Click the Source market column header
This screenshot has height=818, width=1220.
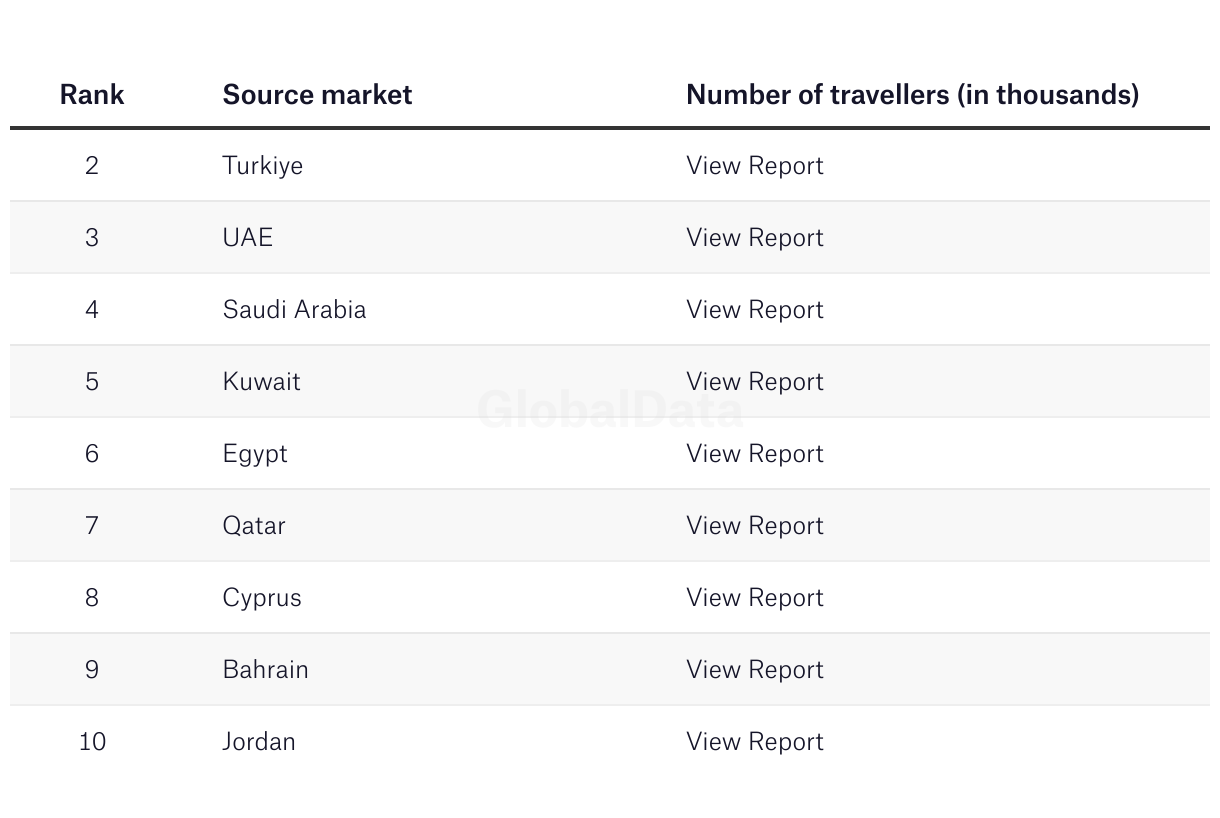point(317,95)
